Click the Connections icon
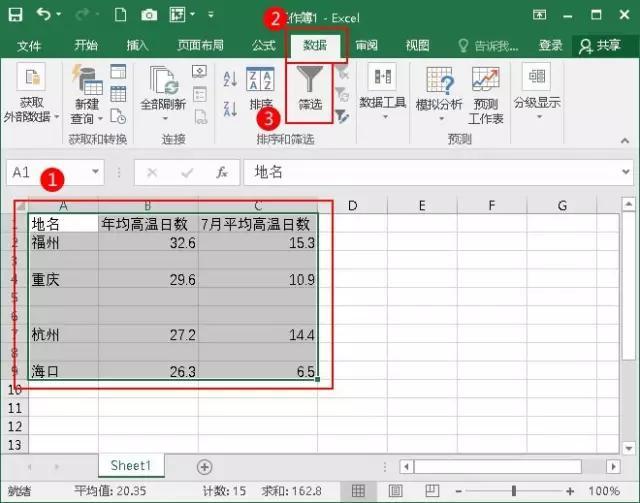The image size is (640, 503). [200, 71]
